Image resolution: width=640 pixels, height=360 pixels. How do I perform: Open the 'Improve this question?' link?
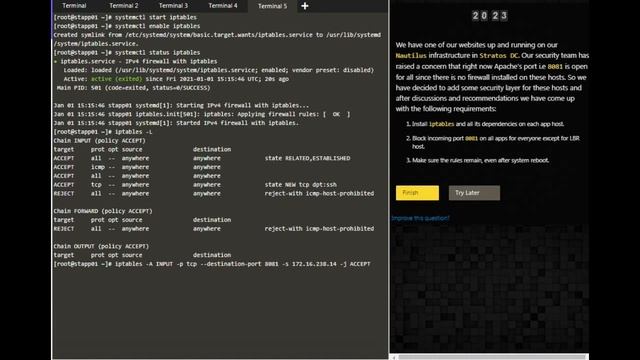(420, 218)
